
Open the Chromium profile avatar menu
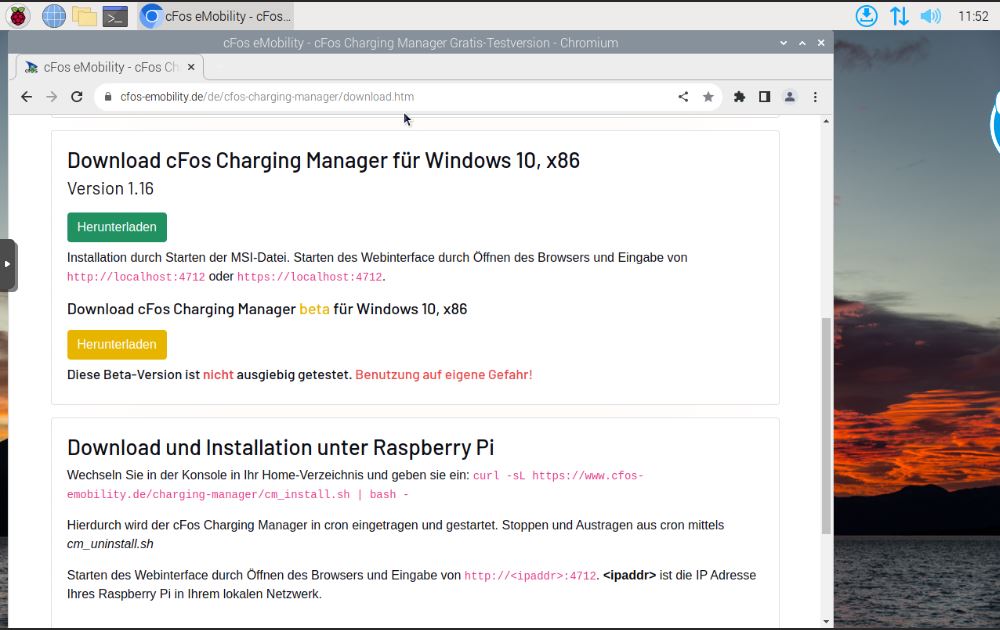[790, 97]
